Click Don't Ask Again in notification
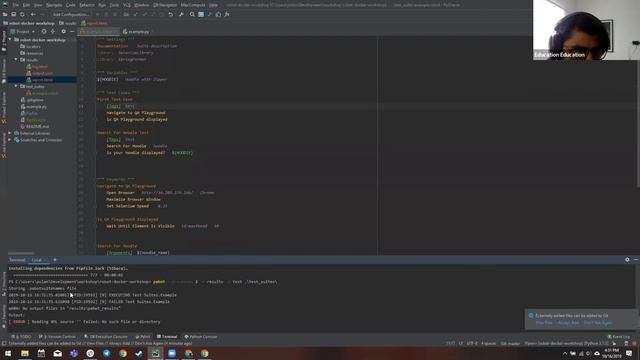This screenshot has height=360, width=640. pyautogui.click(x=598, y=323)
